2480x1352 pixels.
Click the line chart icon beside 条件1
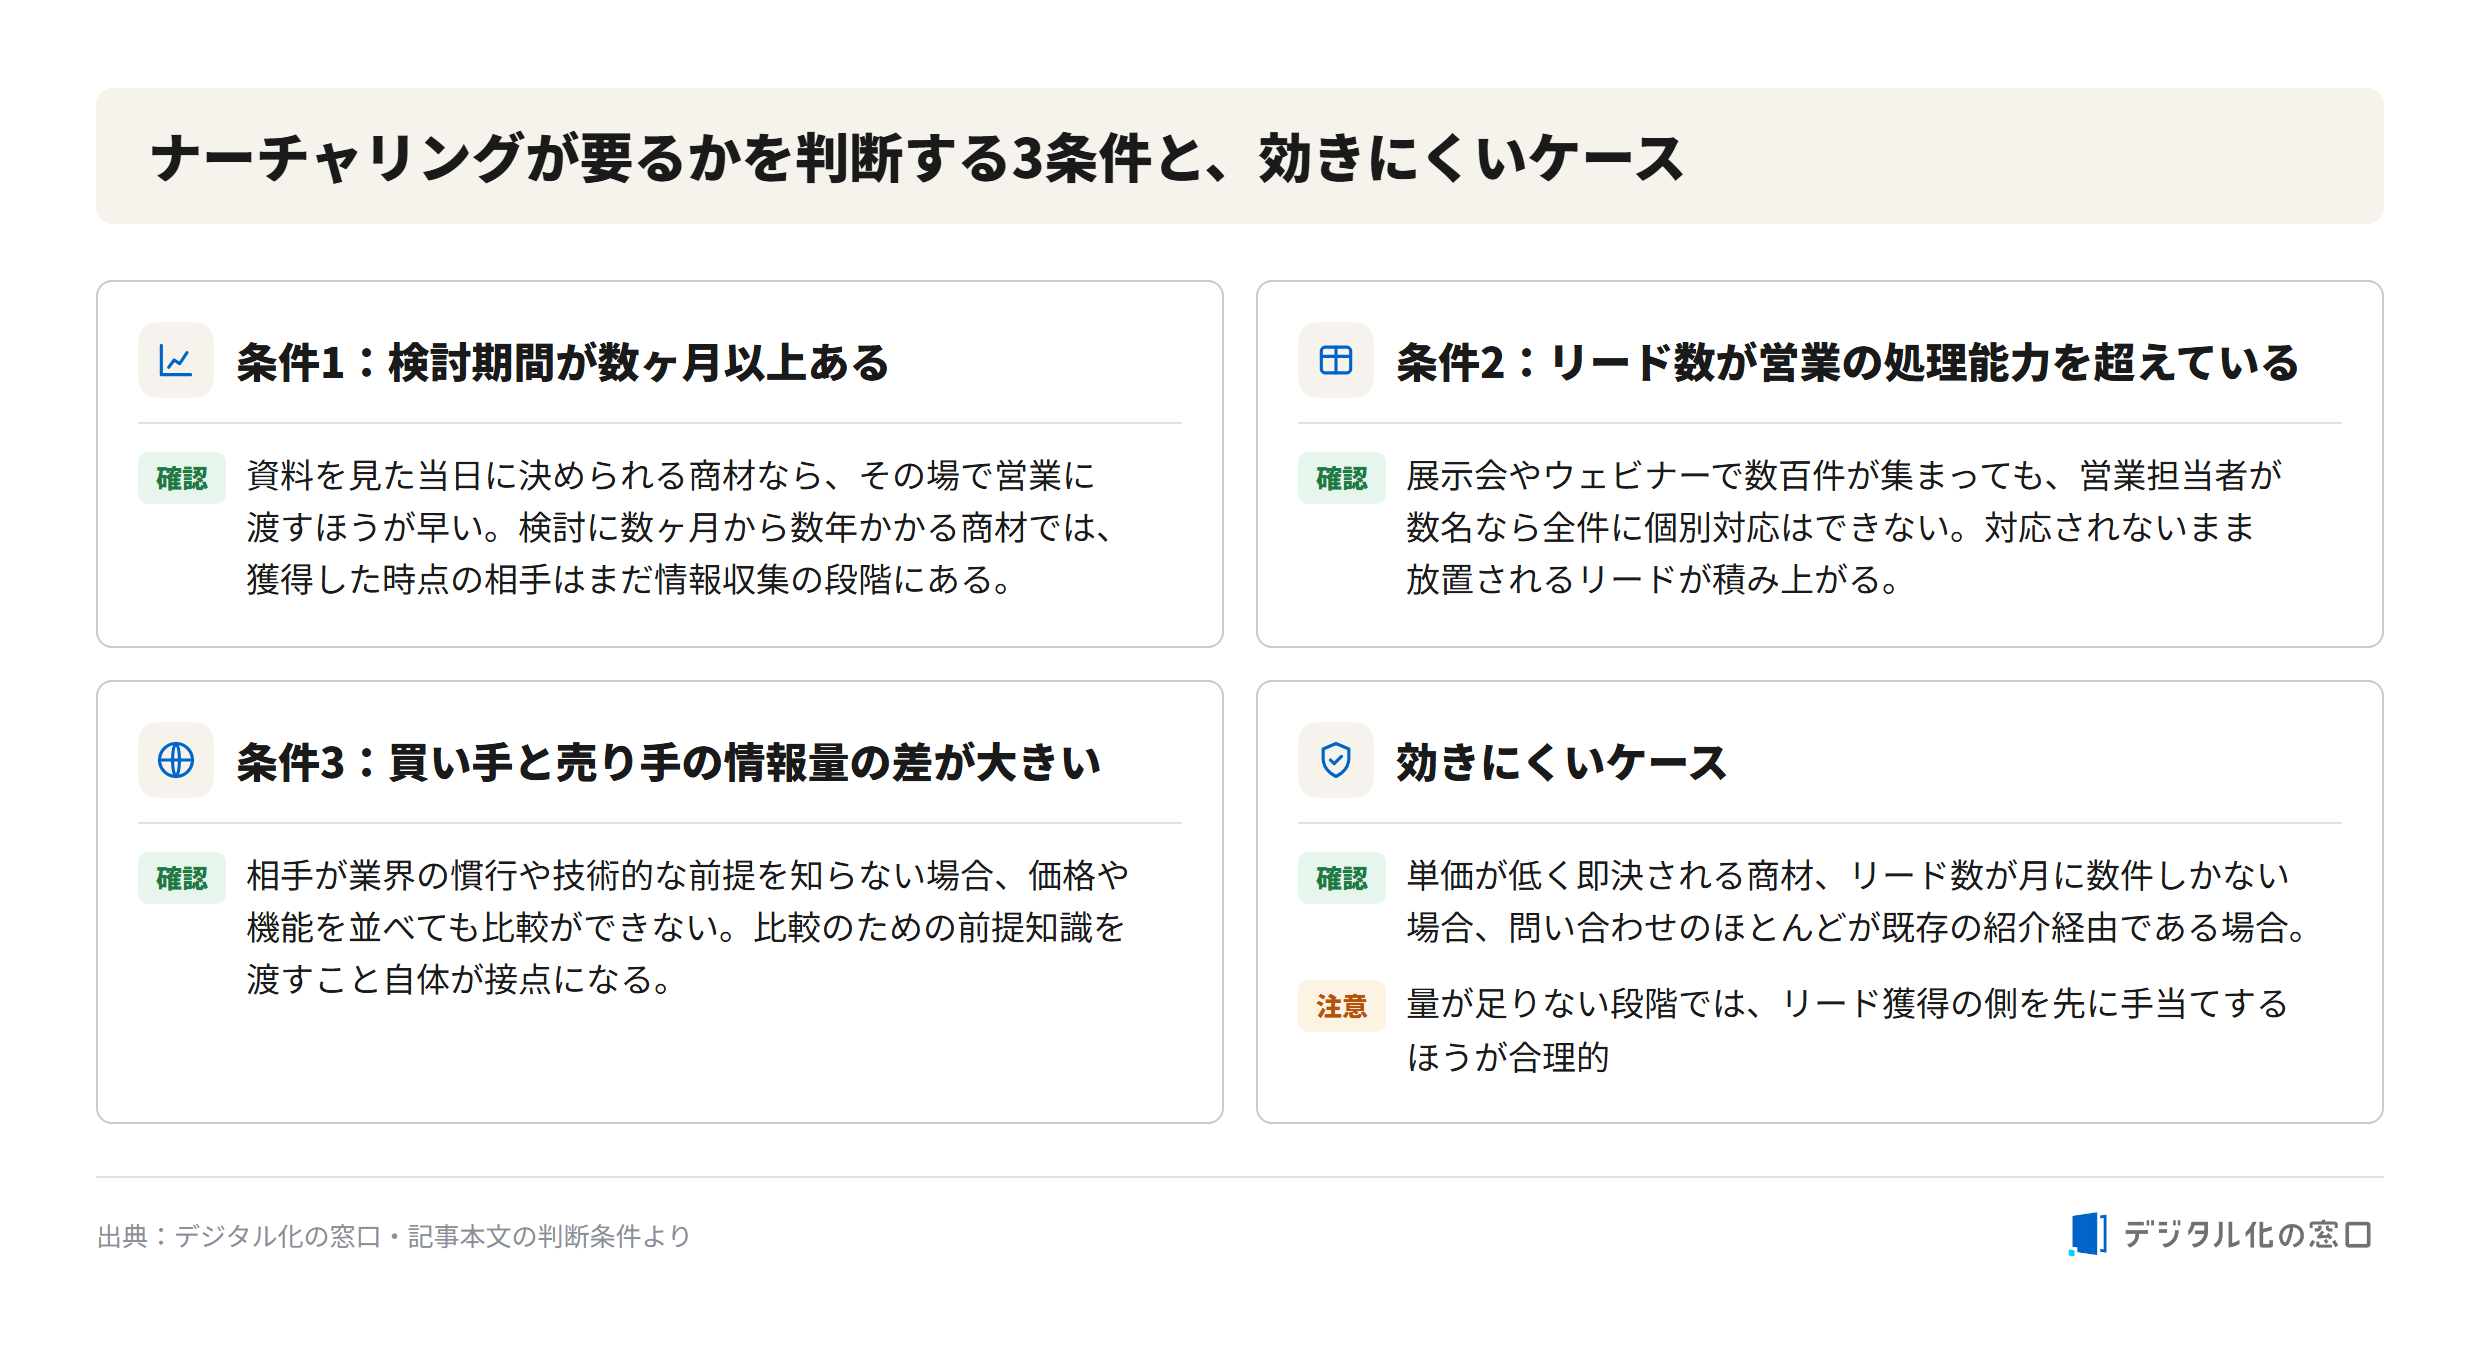(x=176, y=360)
